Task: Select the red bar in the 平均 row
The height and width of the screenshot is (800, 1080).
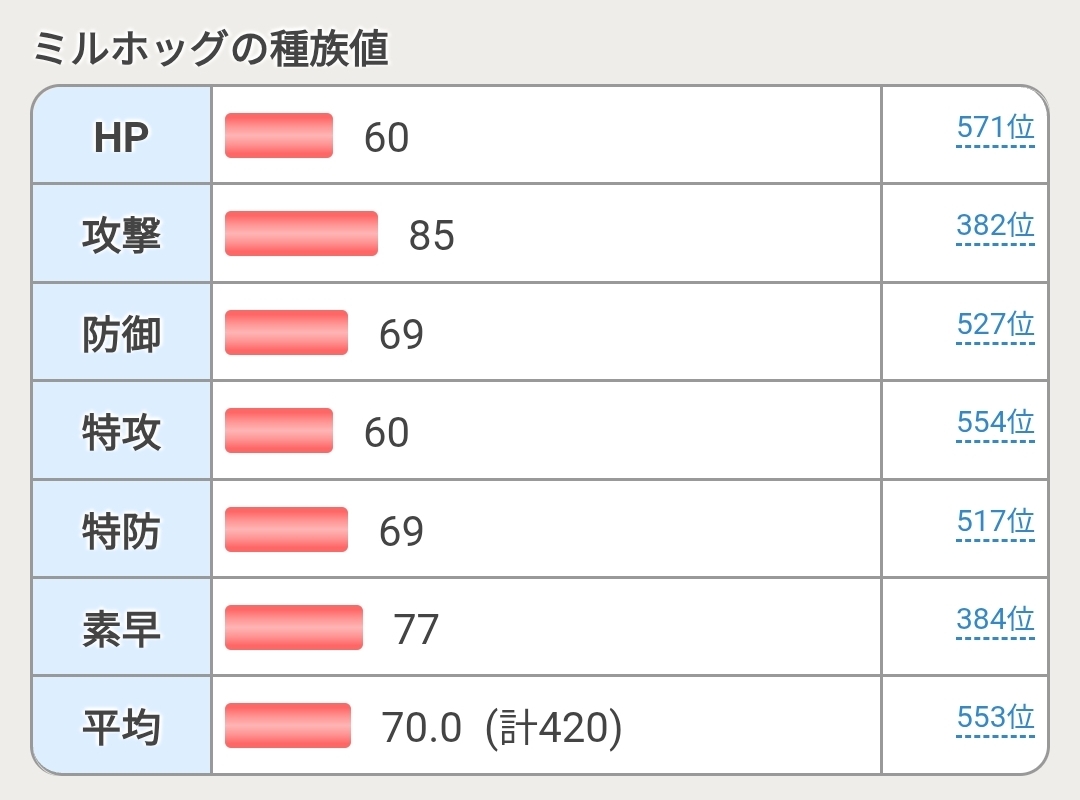Action: click(287, 725)
